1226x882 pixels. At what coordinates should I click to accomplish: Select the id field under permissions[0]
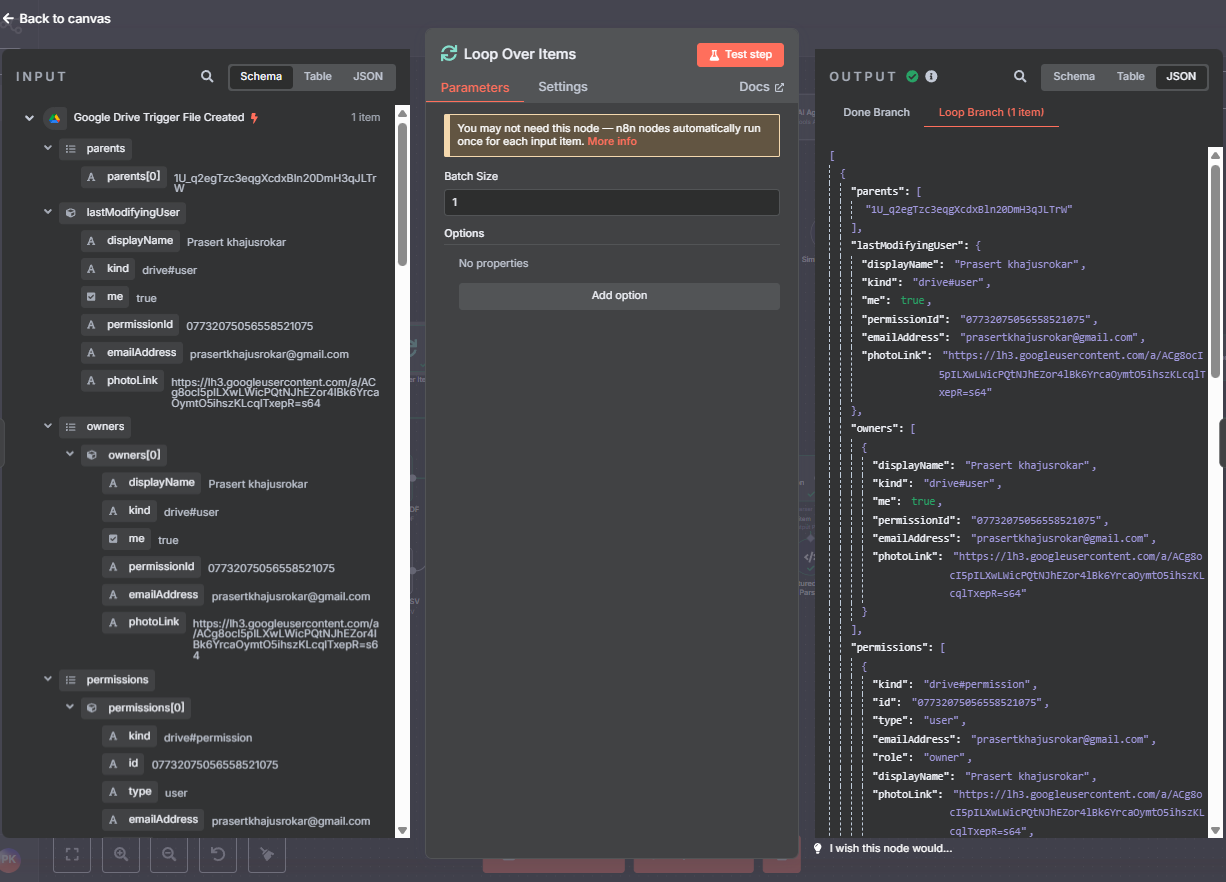[123, 764]
